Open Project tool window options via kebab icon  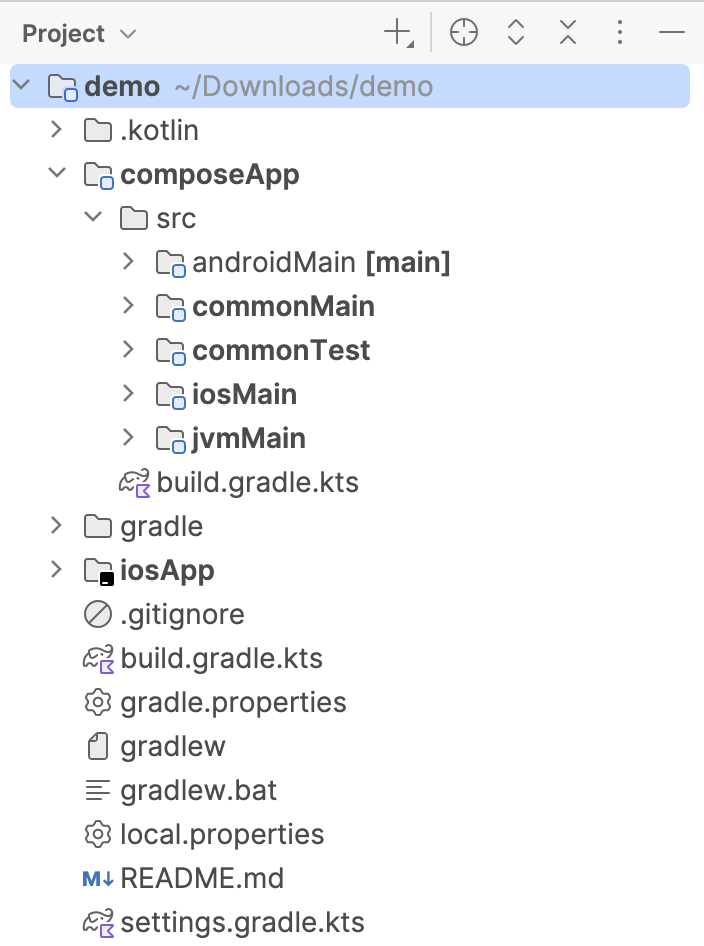tap(619, 32)
